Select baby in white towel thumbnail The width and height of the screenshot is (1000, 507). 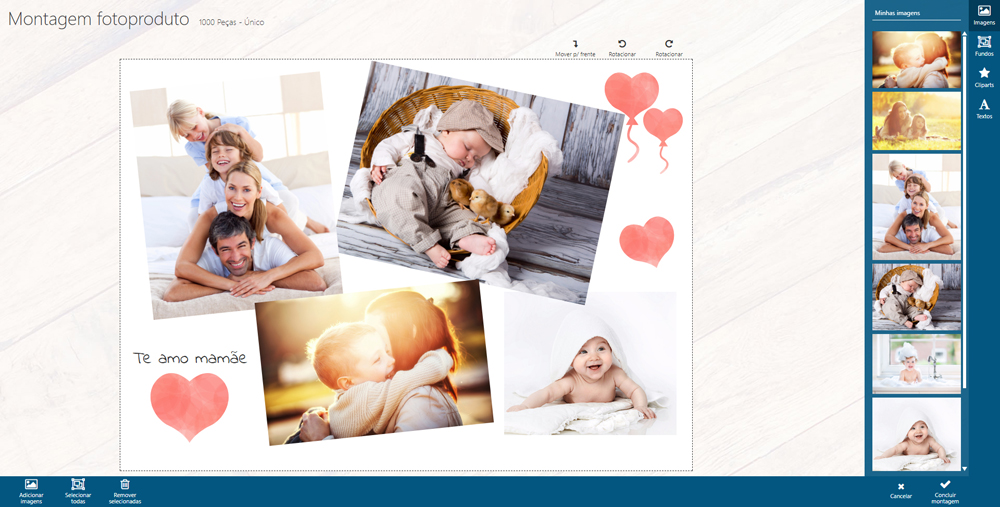pyautogui.click(x=916, y=433)
